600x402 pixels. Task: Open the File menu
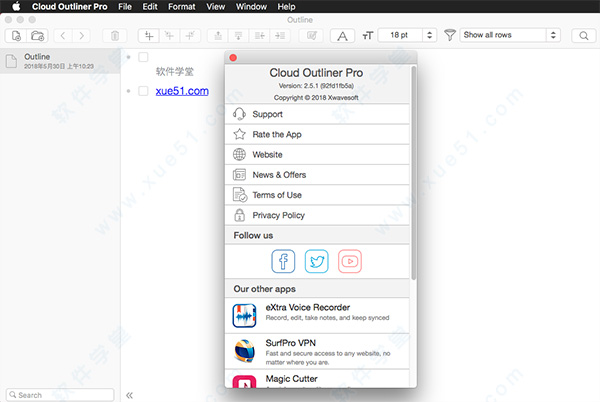[x=125, y=7]
